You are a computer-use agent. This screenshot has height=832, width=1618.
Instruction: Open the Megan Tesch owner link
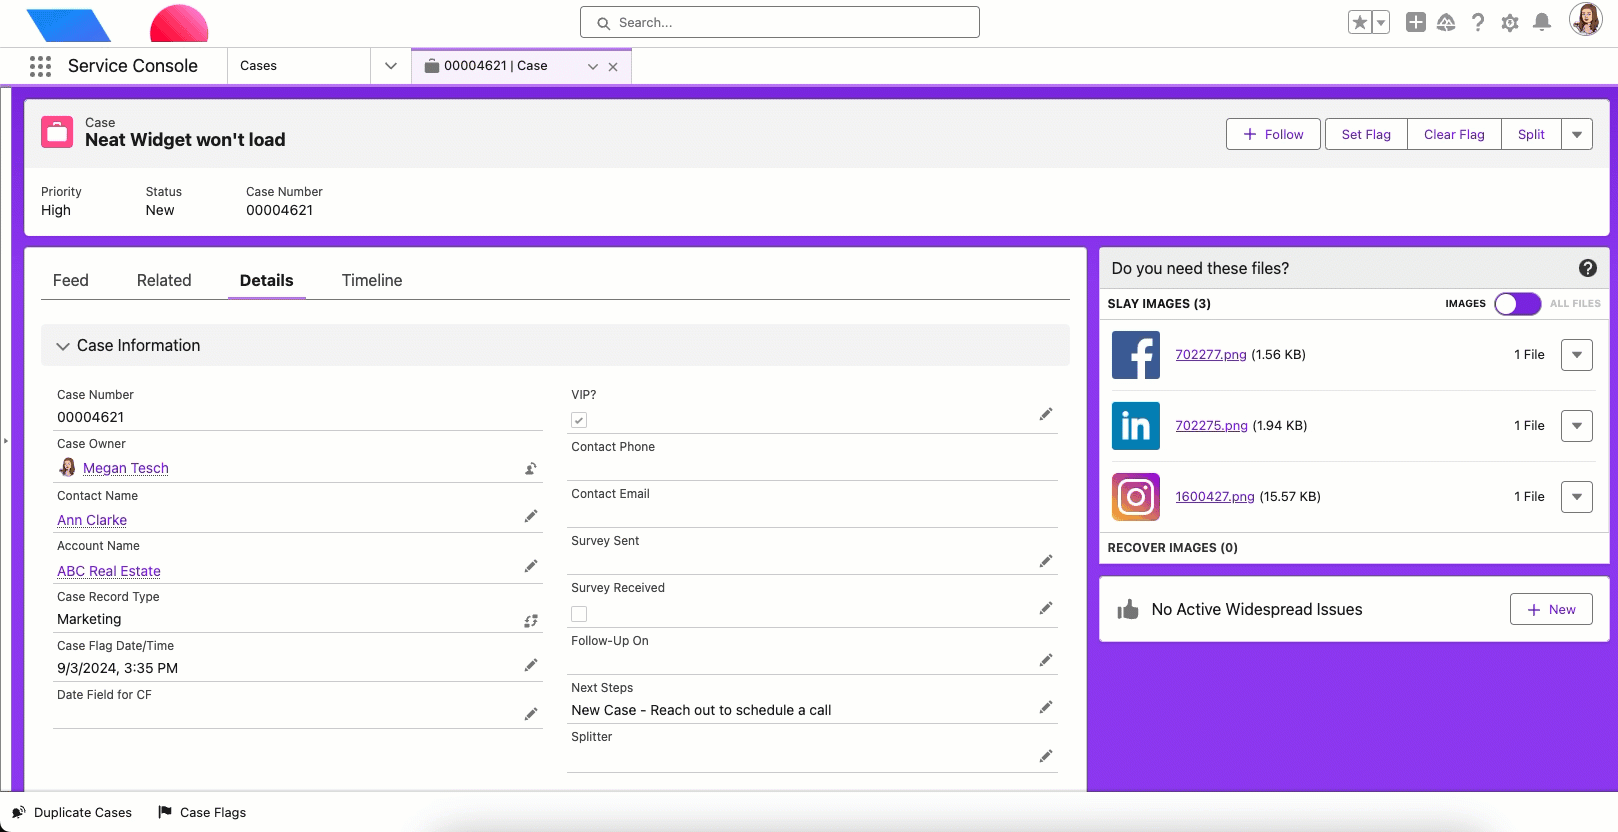tap(126, 468)
